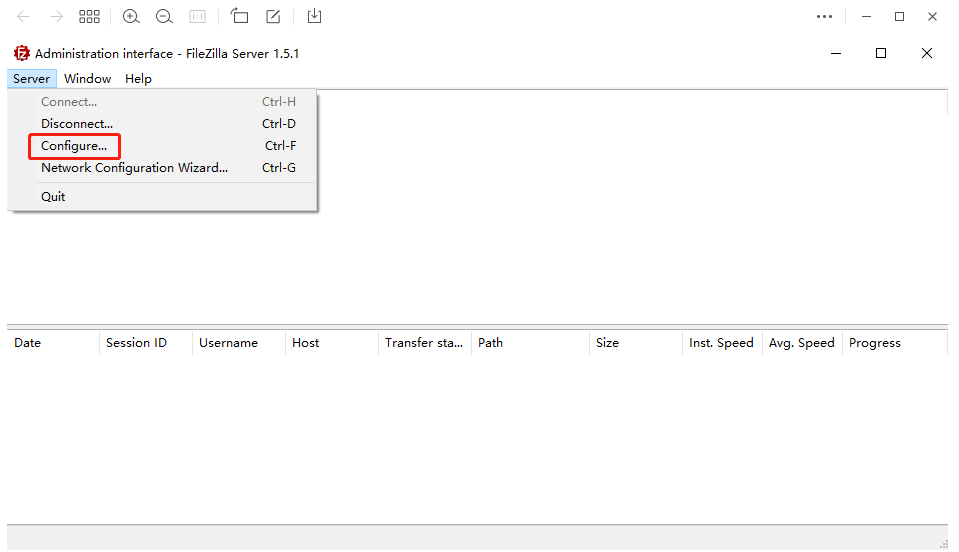Viewport: 959px width, 552px height.
Task: Click the rotate image icon
Action: (x=239, y=17)
